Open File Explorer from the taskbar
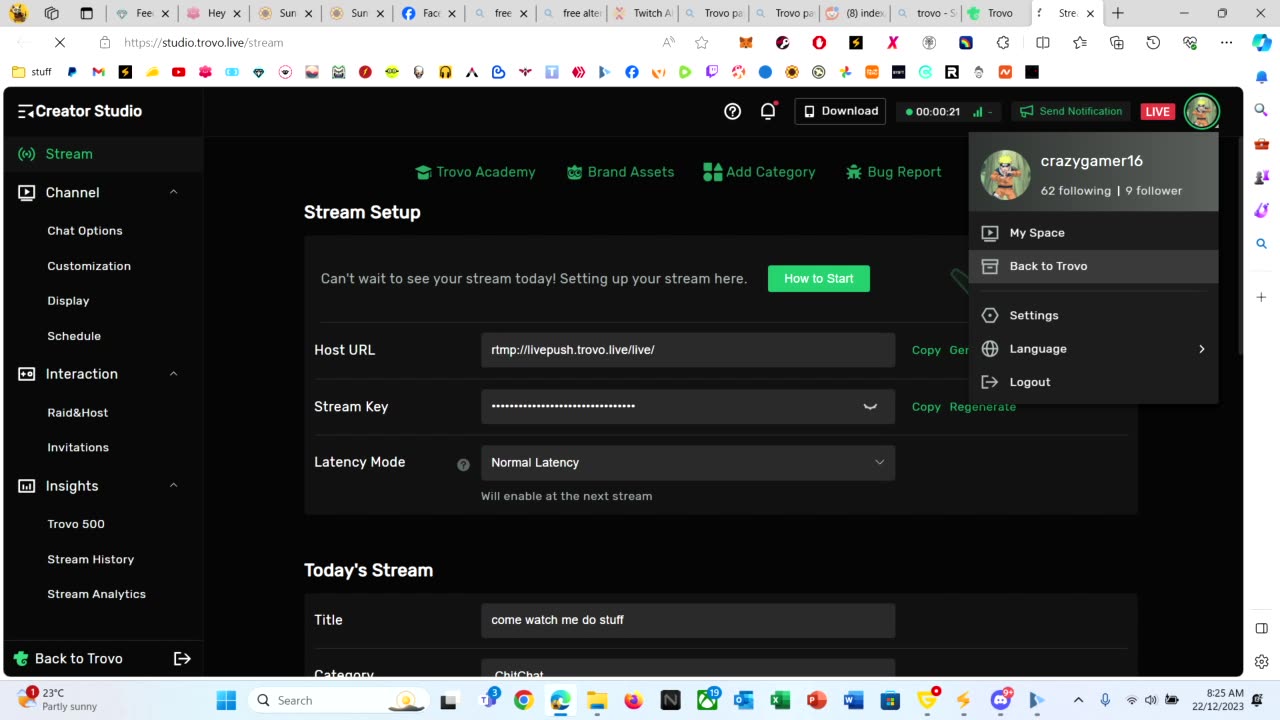The width and height of the screenshot is (1280, 720). tap(596, 700)
